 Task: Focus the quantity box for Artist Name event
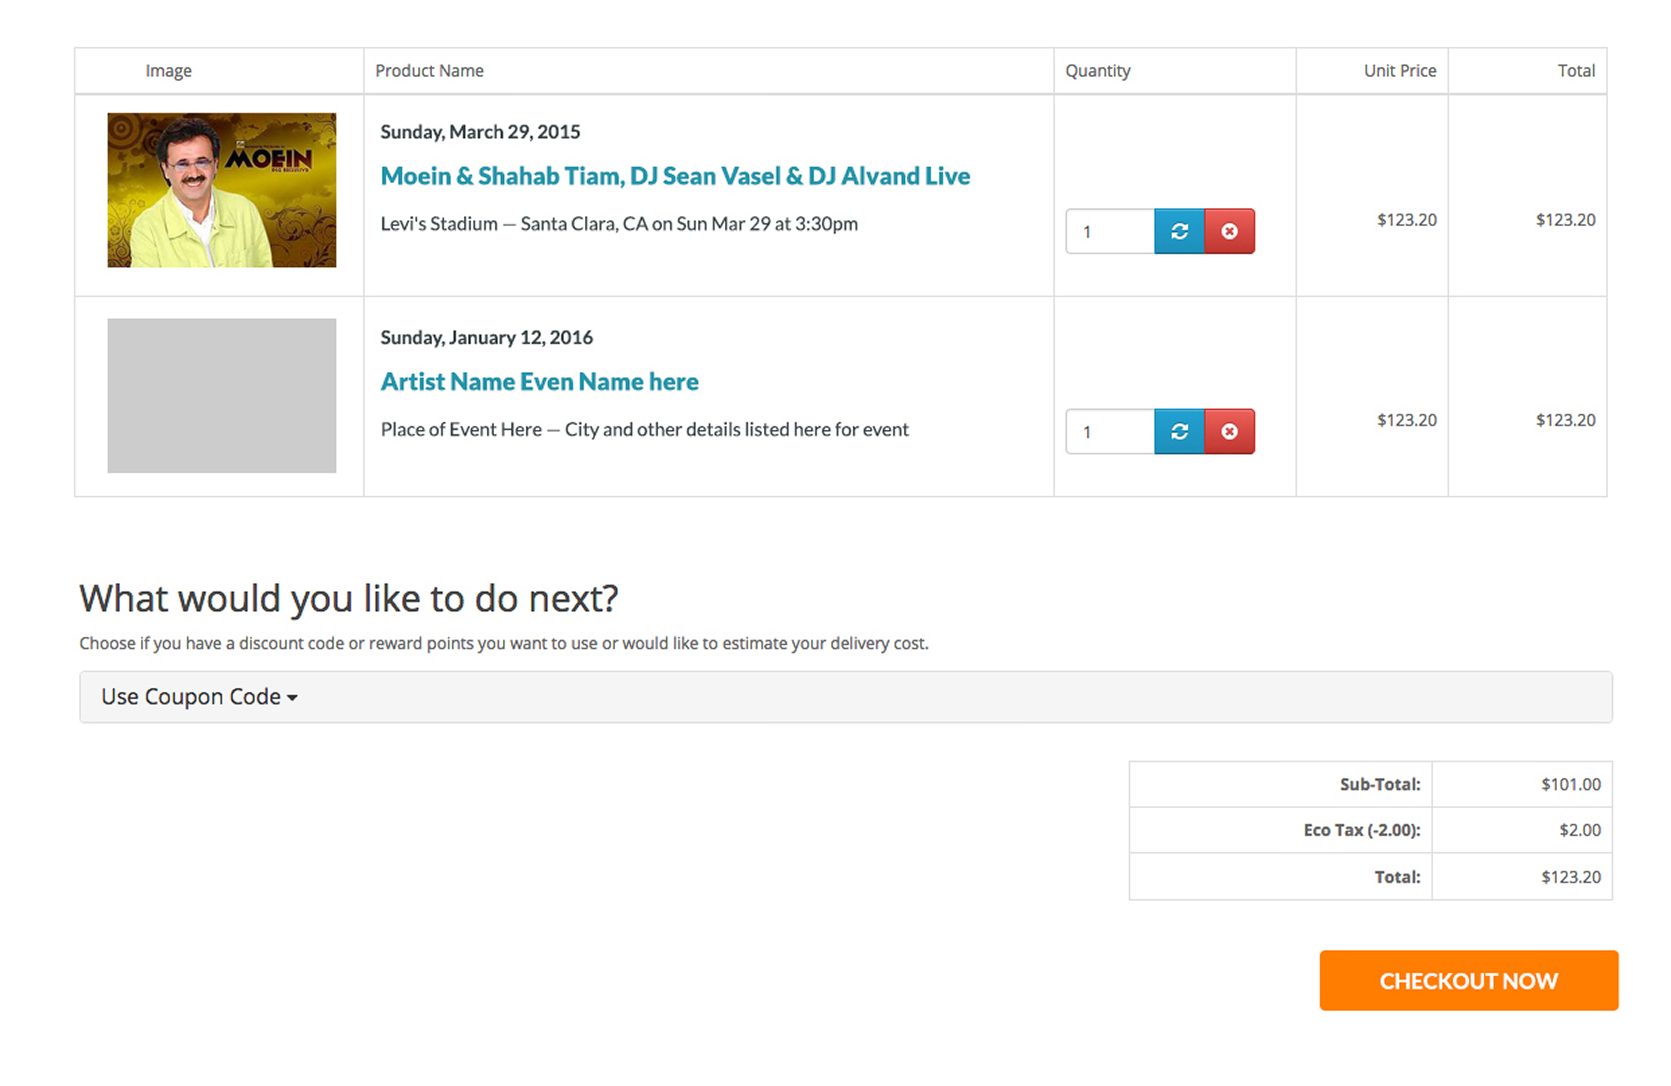(x=1110, y=431)
